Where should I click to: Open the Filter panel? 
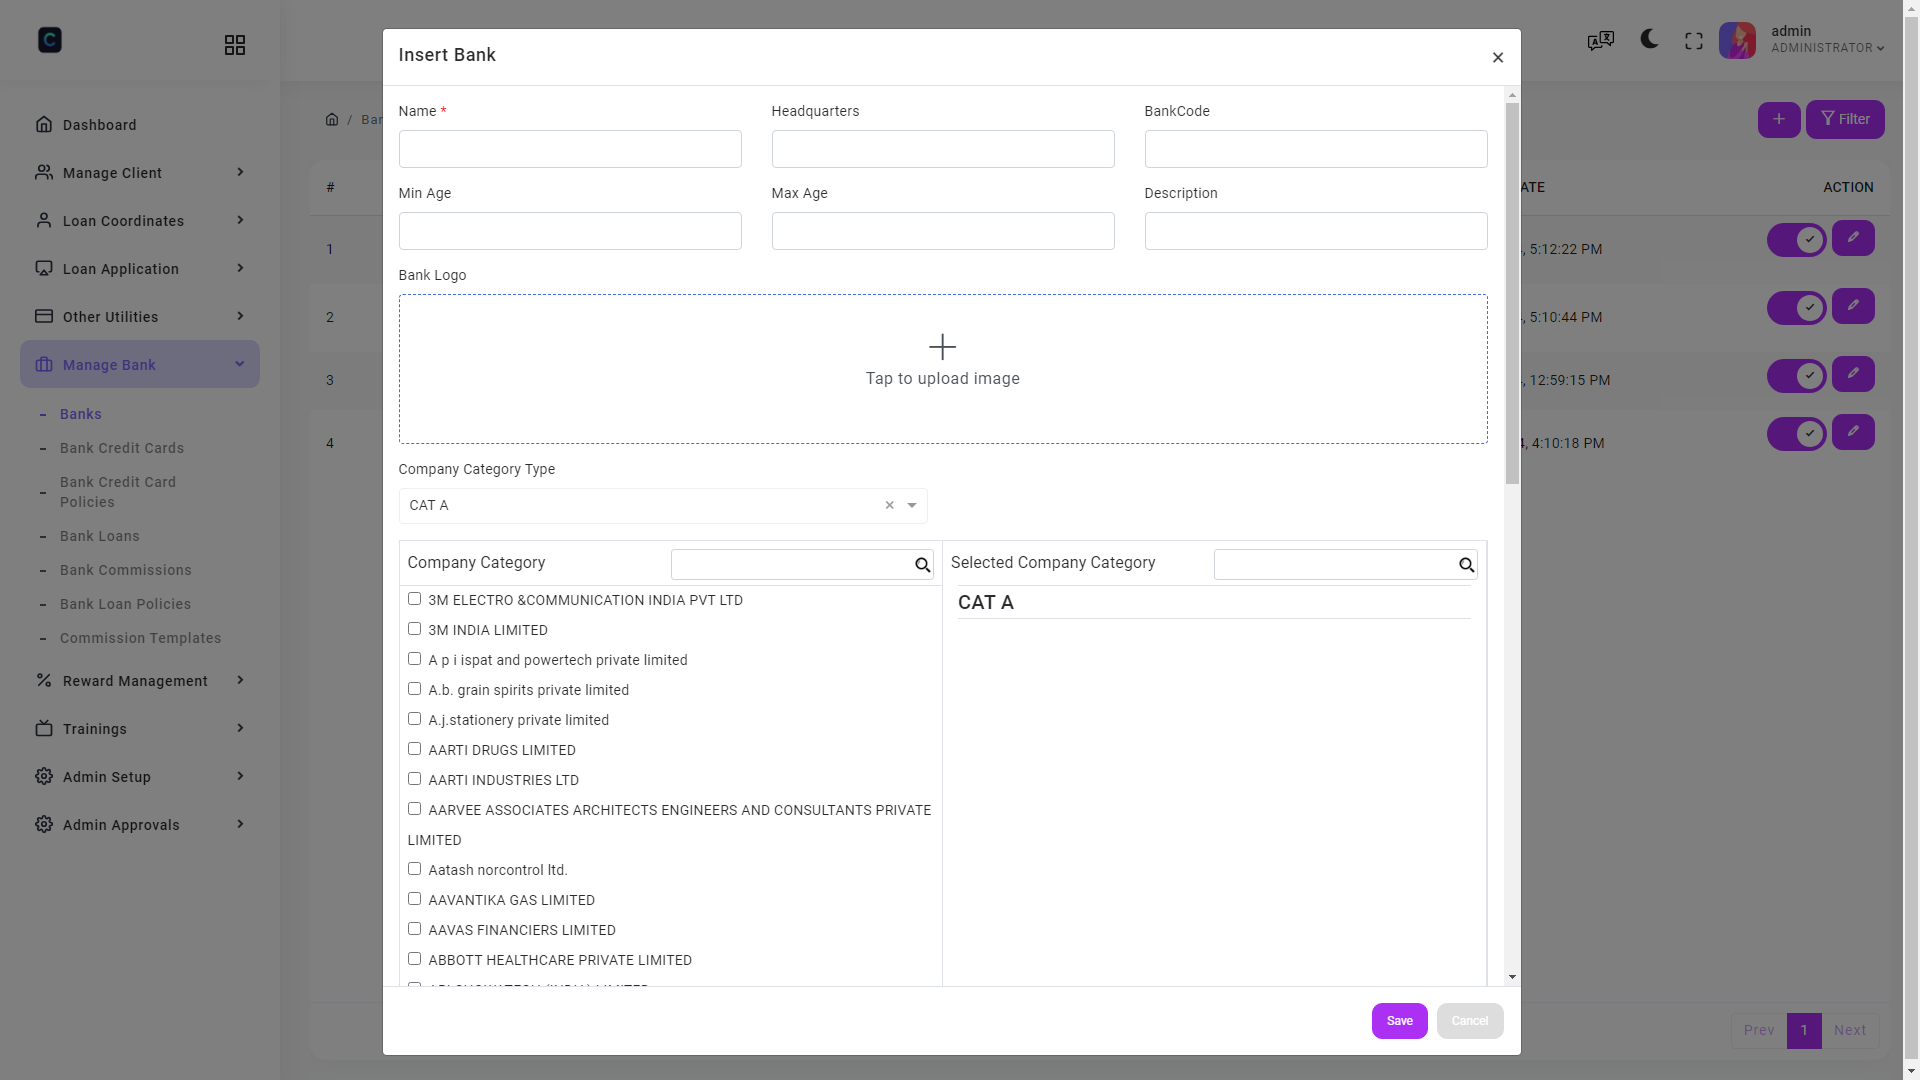(1845, 119)
